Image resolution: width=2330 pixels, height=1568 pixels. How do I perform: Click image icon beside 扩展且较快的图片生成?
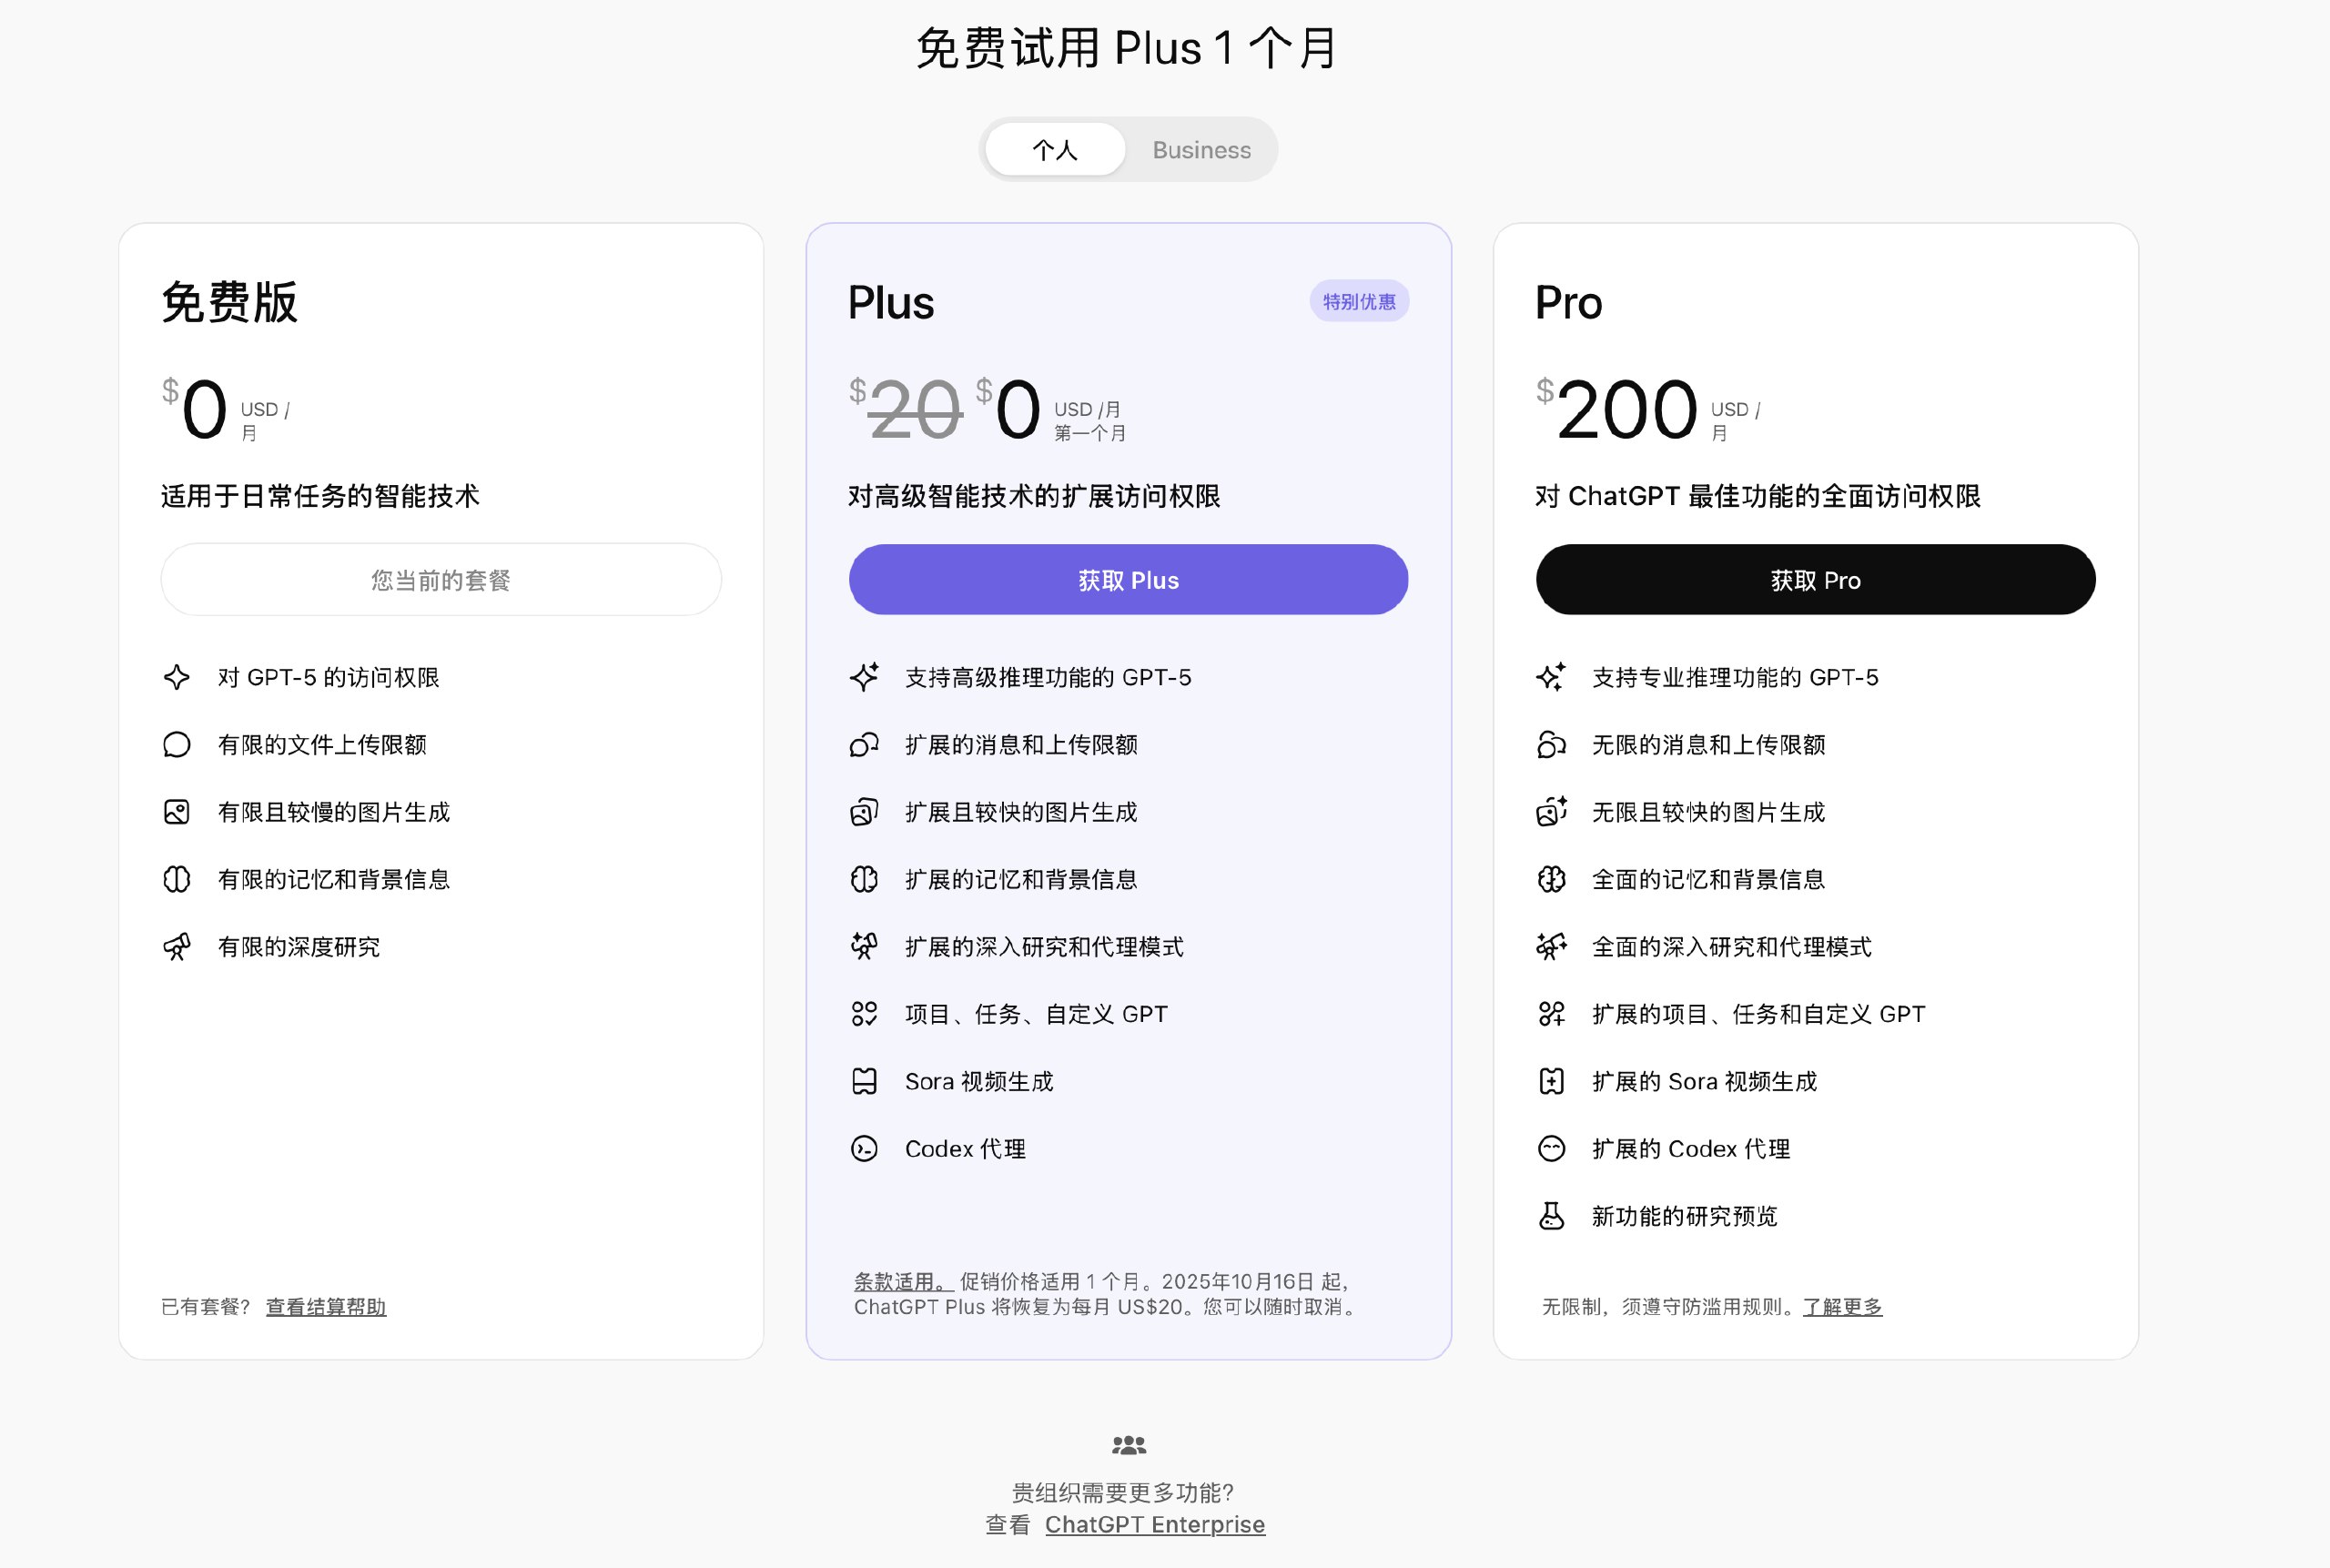865,812
